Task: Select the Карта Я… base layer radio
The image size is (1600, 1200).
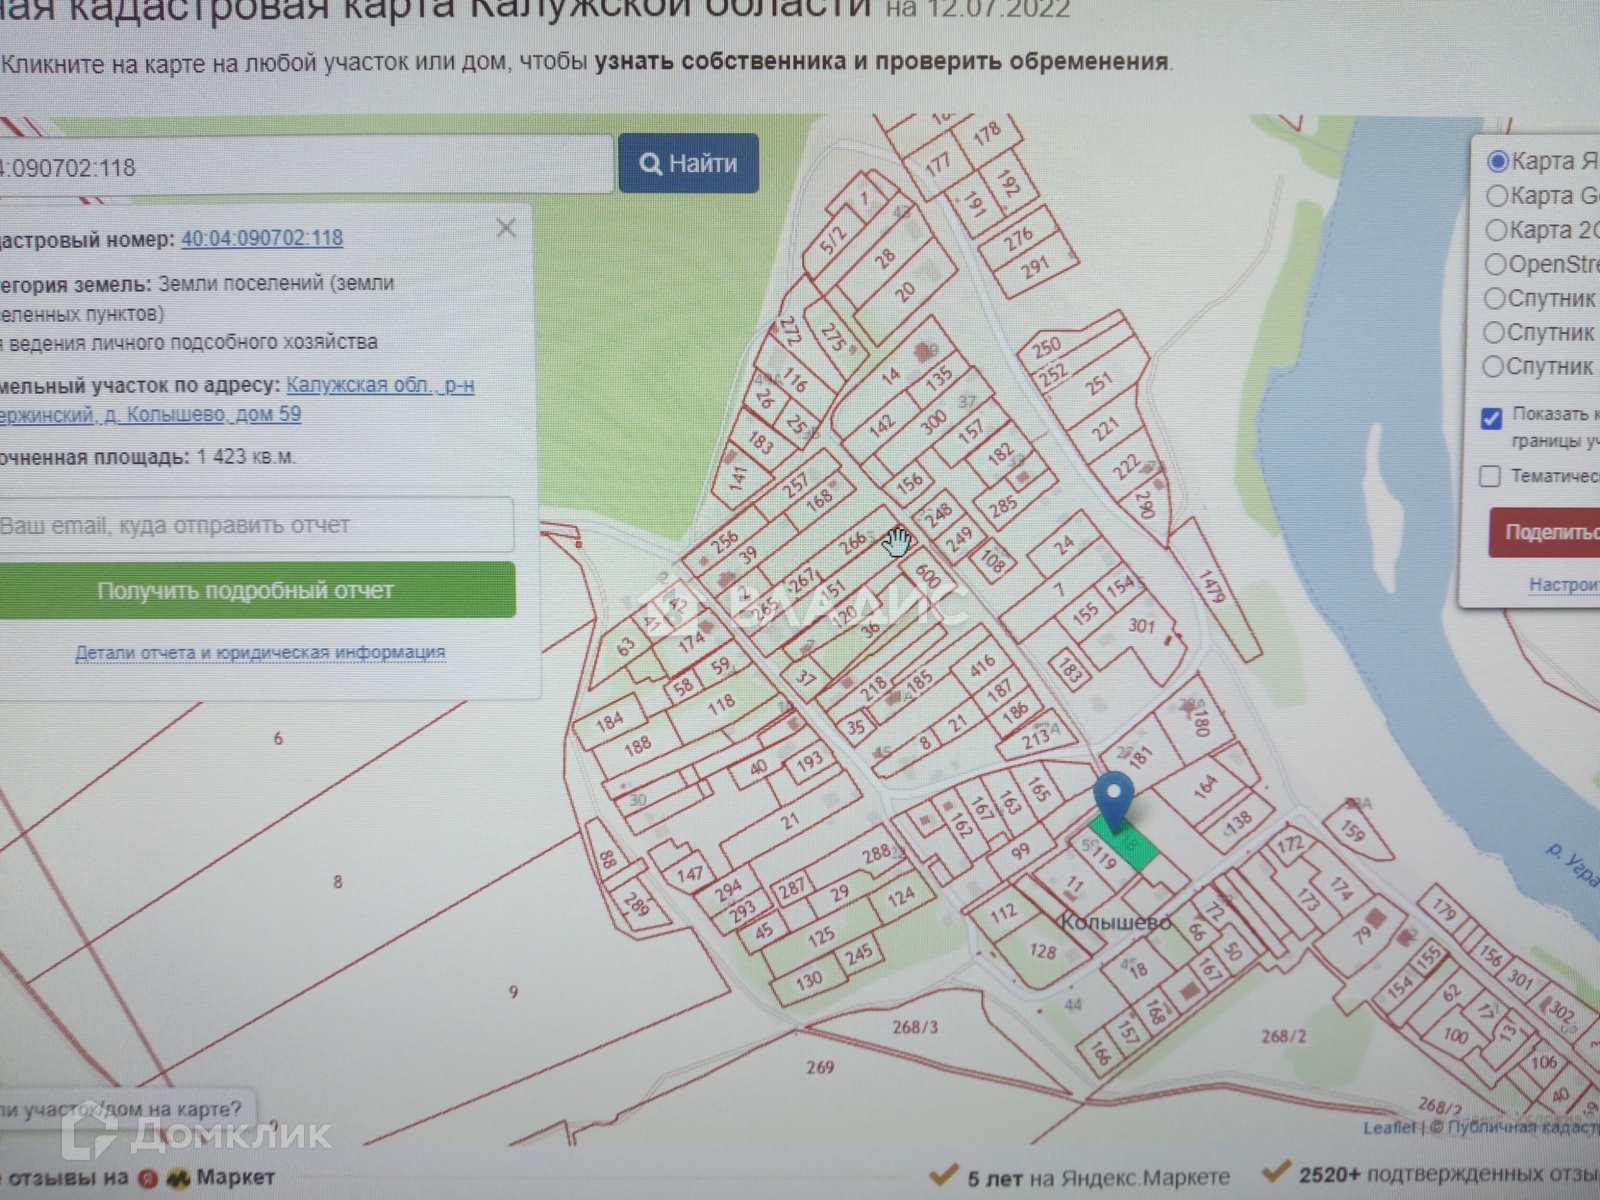Action: (x=1497, y=161)
